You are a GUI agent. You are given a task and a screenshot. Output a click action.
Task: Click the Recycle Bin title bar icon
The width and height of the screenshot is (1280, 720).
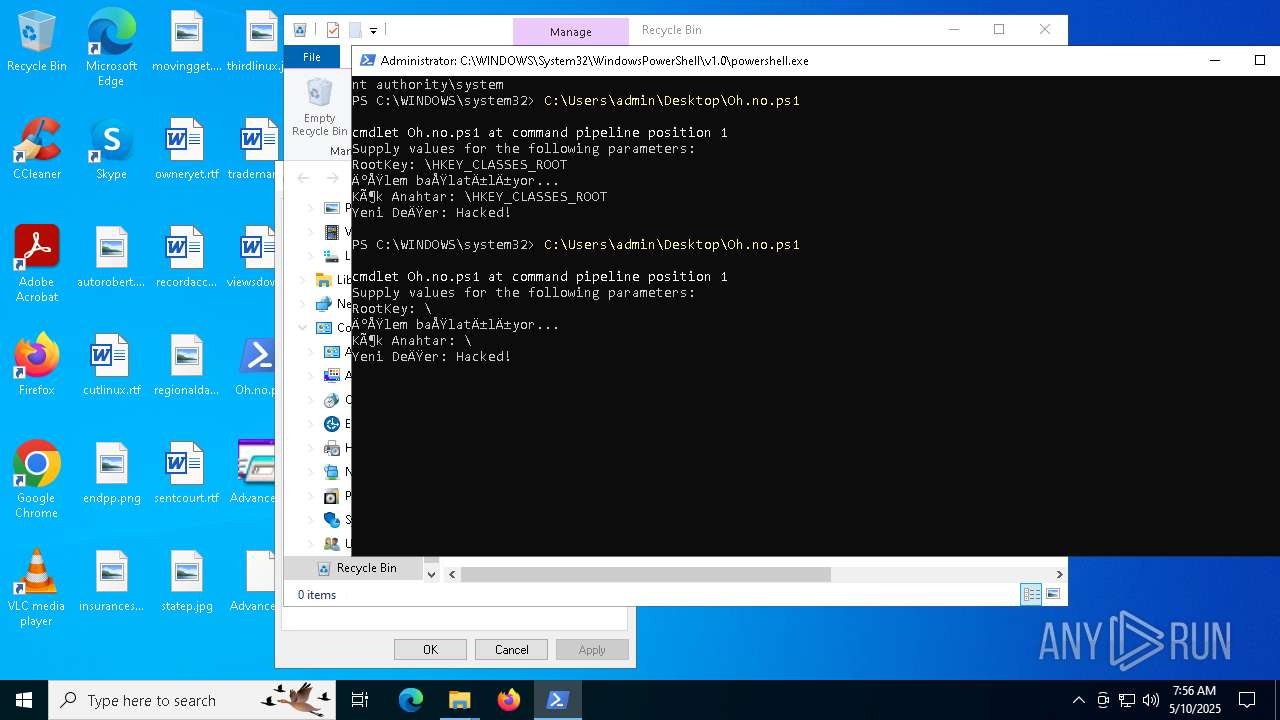(x=299, y=30)
